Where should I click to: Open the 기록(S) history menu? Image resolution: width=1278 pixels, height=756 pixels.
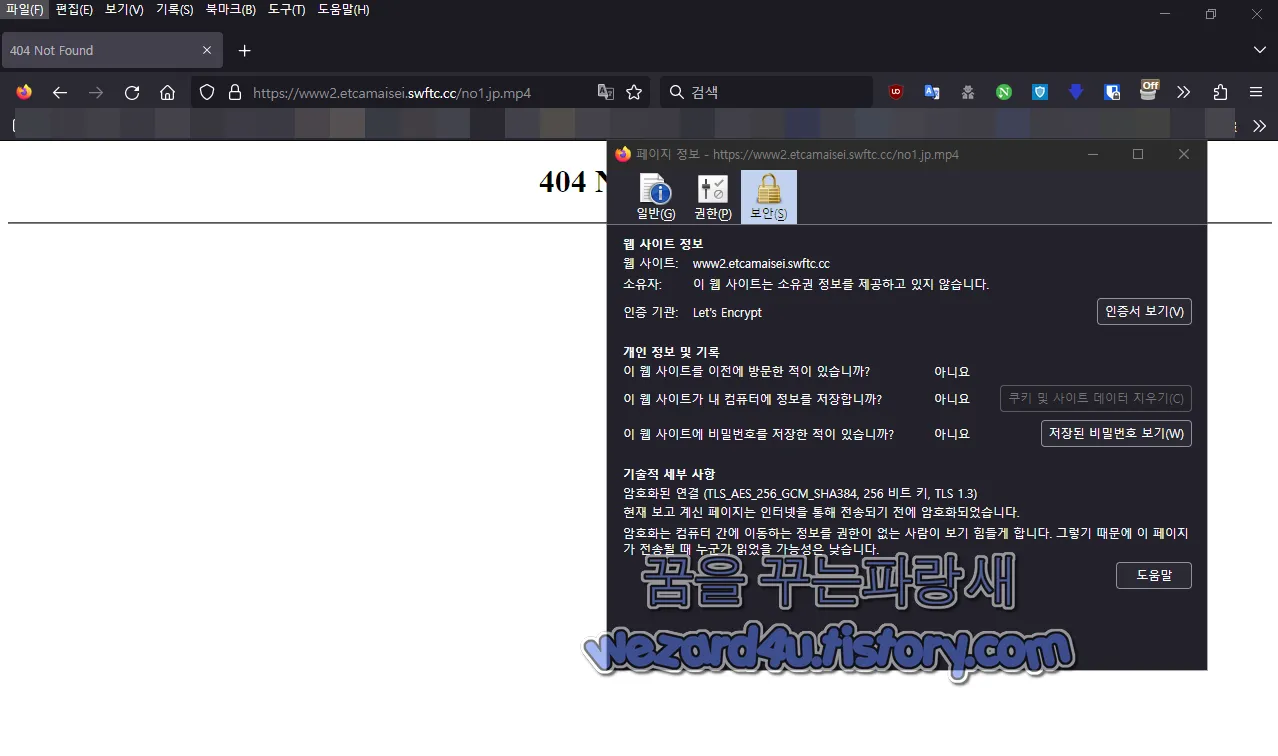[x=174, y=10]
